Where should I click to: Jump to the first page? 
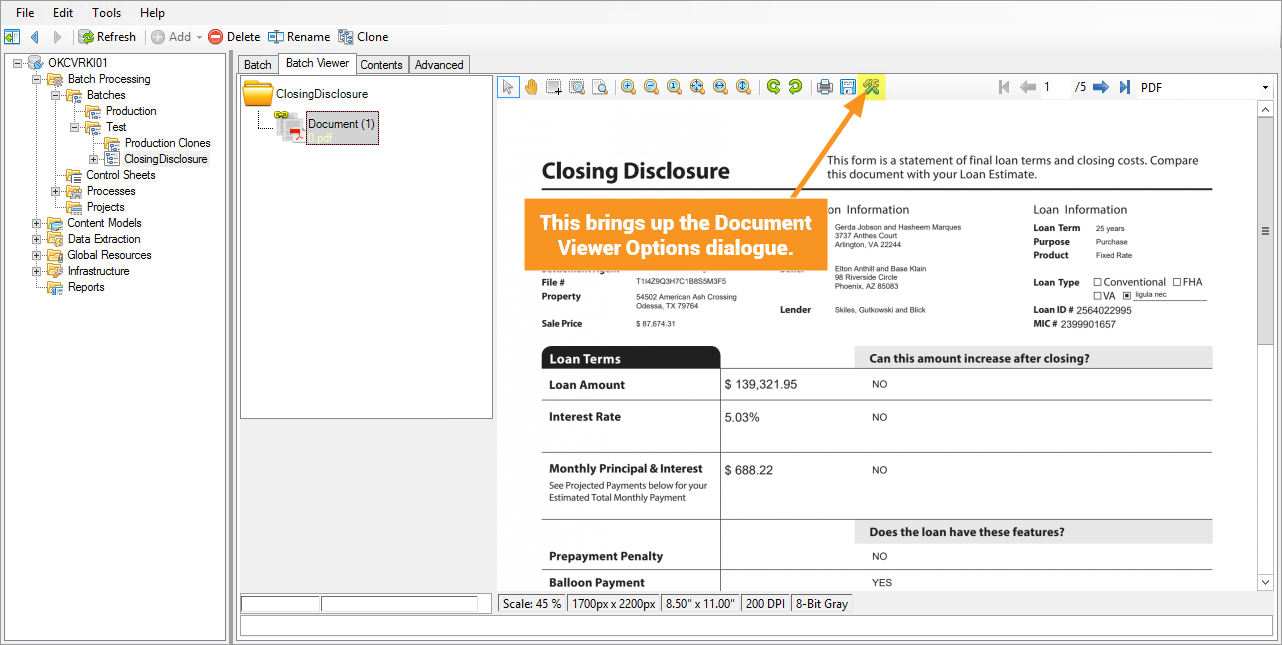pos(1005,87)
